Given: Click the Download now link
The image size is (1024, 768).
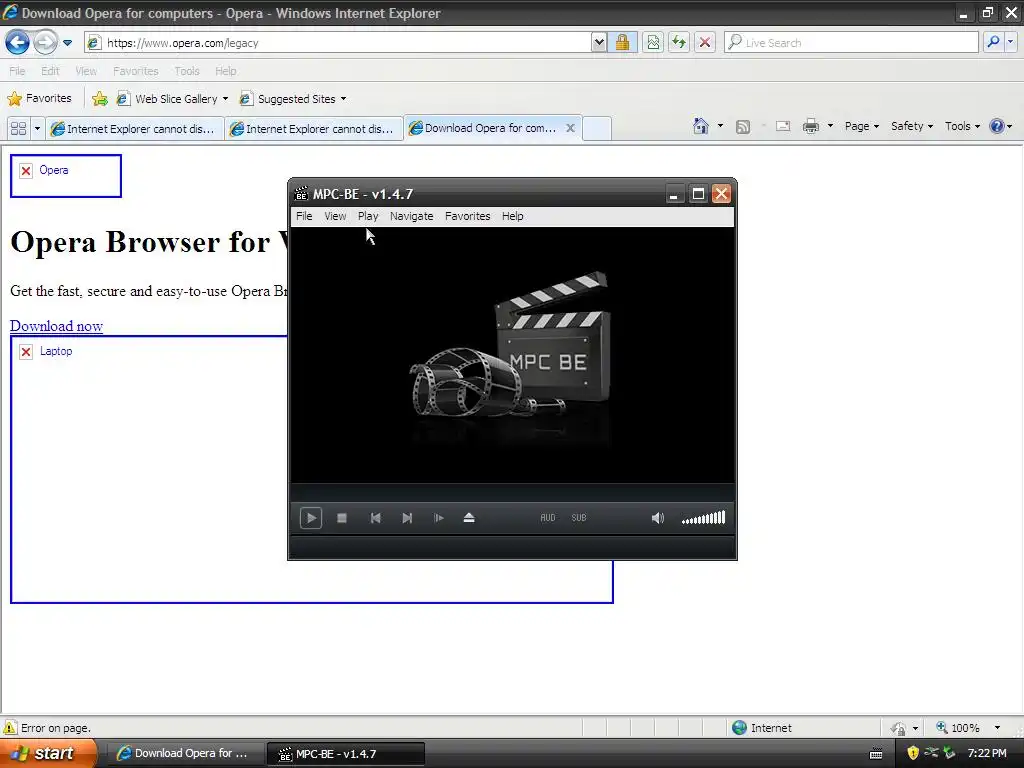Looking at the screenshot, I should click(x=56, y=326).
